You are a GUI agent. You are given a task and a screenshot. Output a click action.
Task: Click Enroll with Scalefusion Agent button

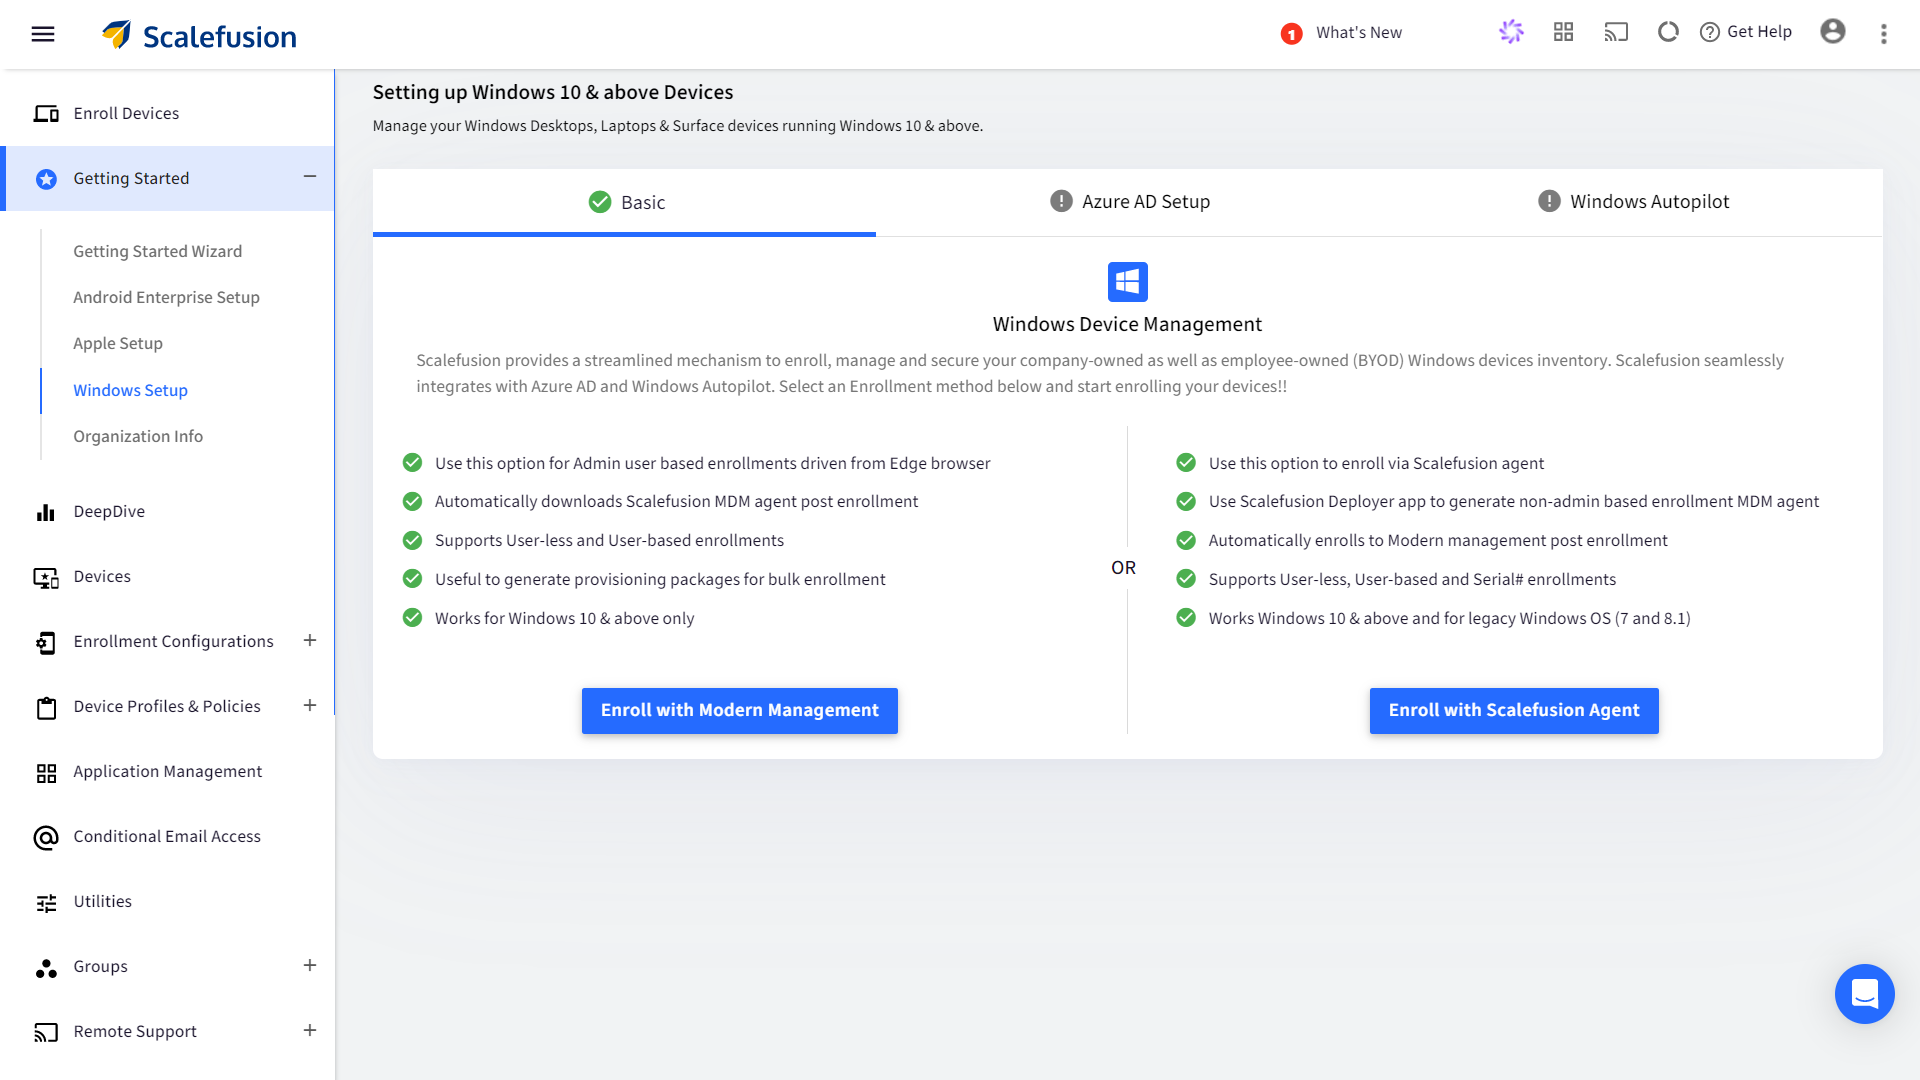point(1514,710)
